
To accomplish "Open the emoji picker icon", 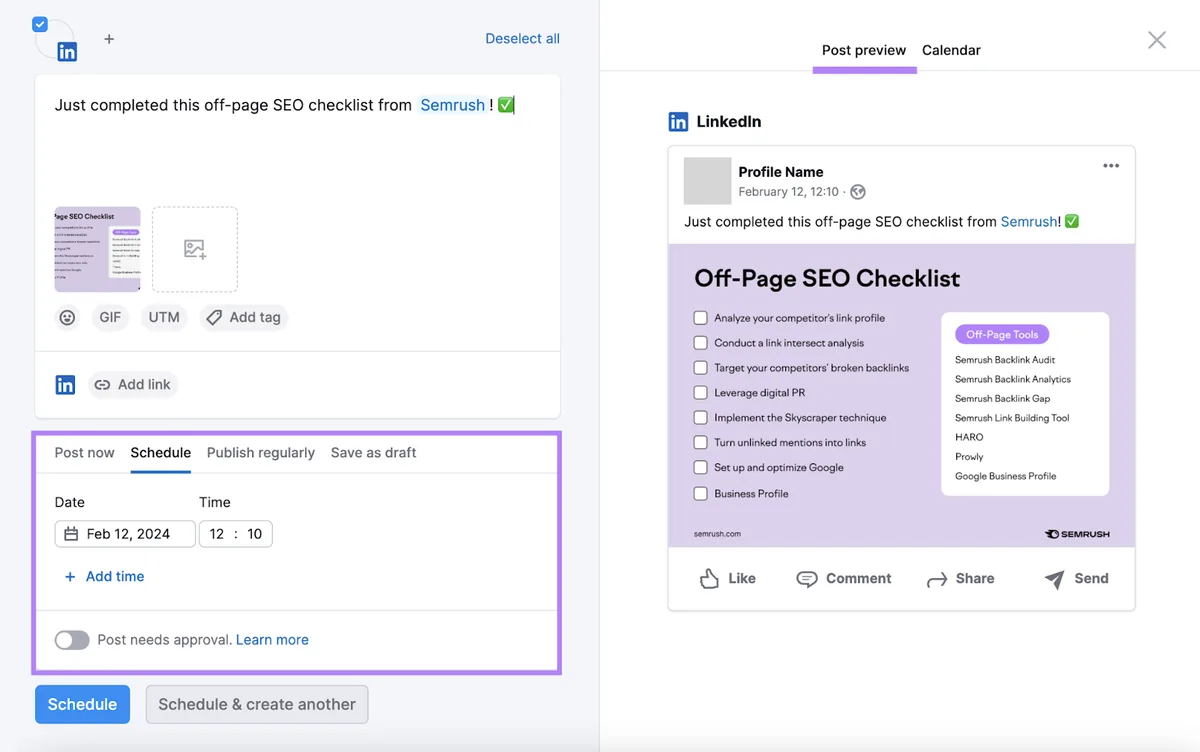I will (67, 317).
